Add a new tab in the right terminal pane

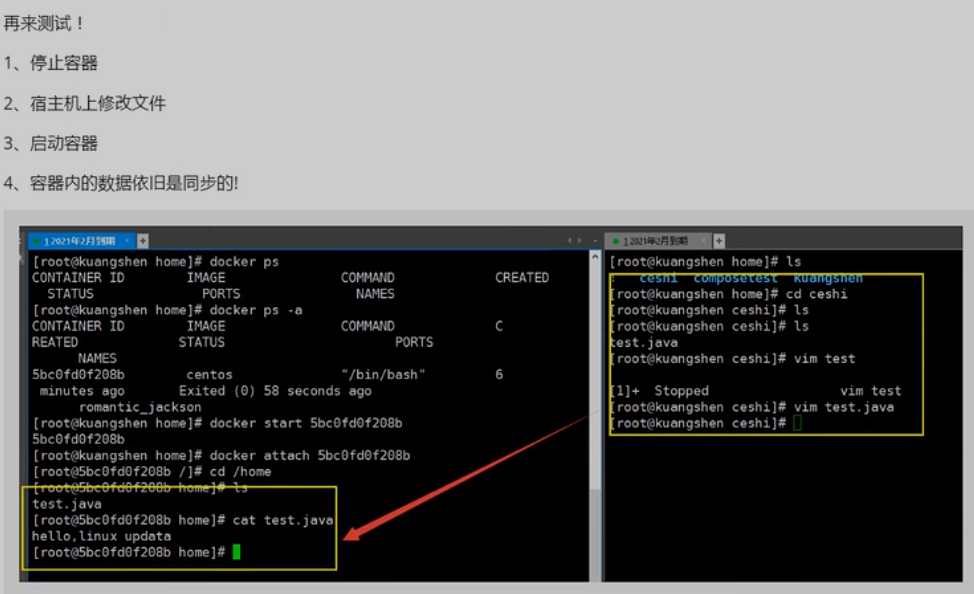click(x=719, y=240)
